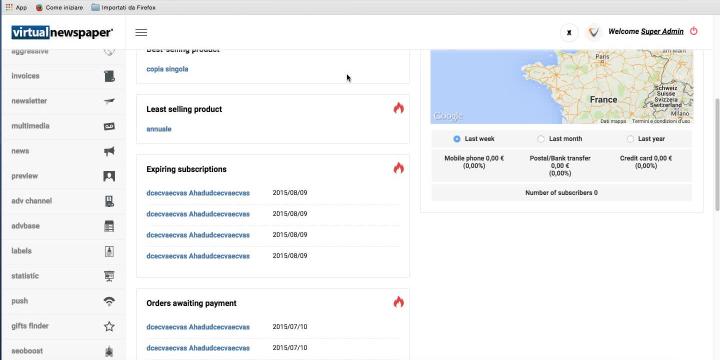This screenshot has height=360, width=720.
Task: Open the Come iniziare bookmark
Action: 60,8
